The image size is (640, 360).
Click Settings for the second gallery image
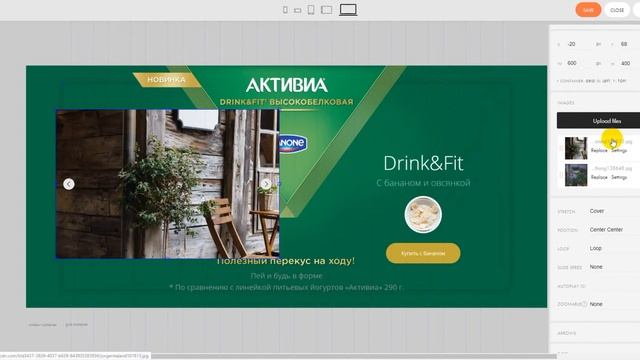619,178
